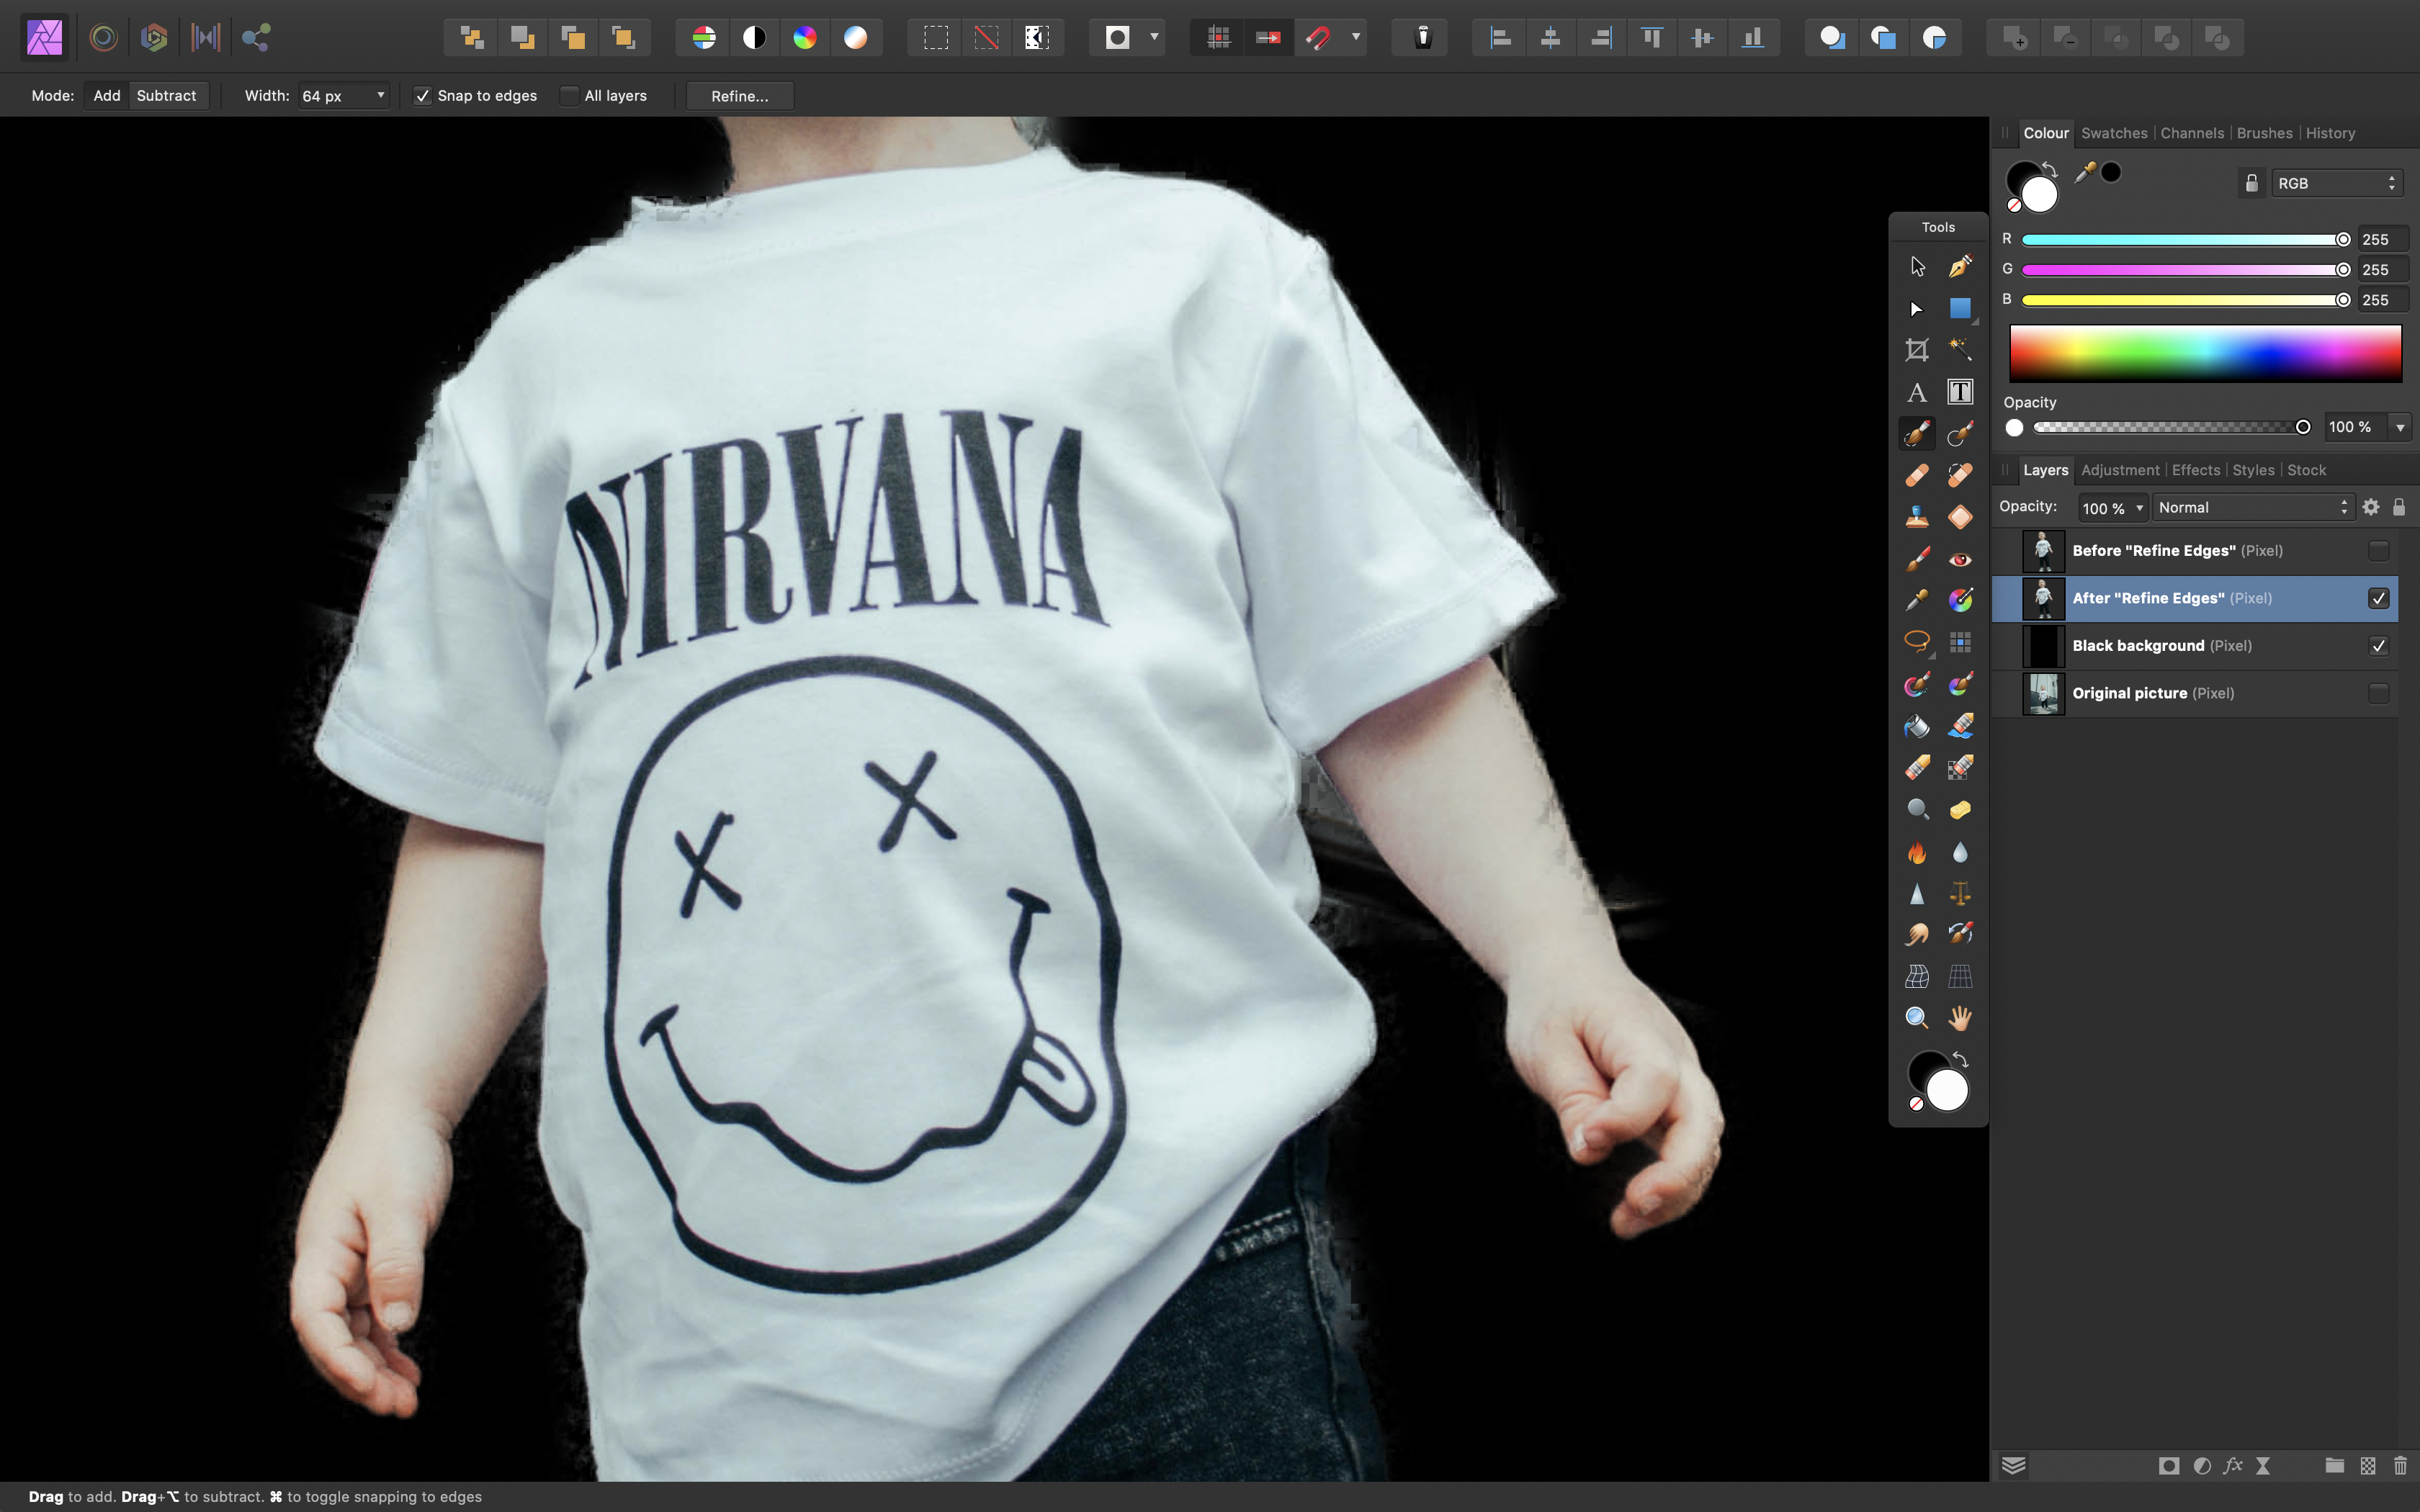Click the Add Mask Layer icon

click(2168, 1466)
